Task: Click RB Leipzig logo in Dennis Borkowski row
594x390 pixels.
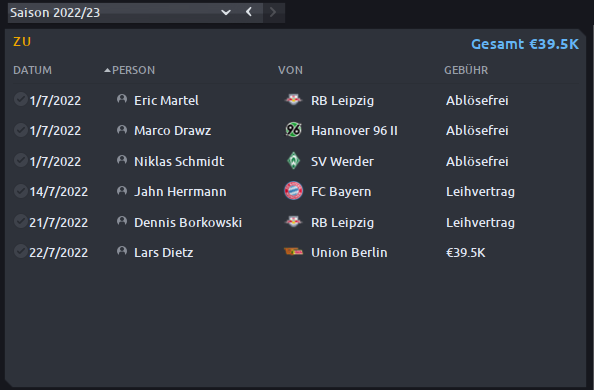Action: [293, 221]
